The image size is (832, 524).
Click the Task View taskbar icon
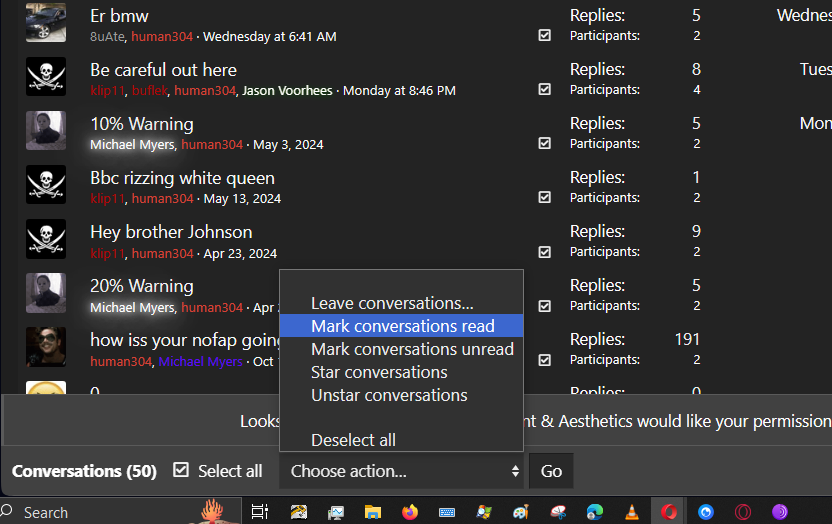[259, 512]
